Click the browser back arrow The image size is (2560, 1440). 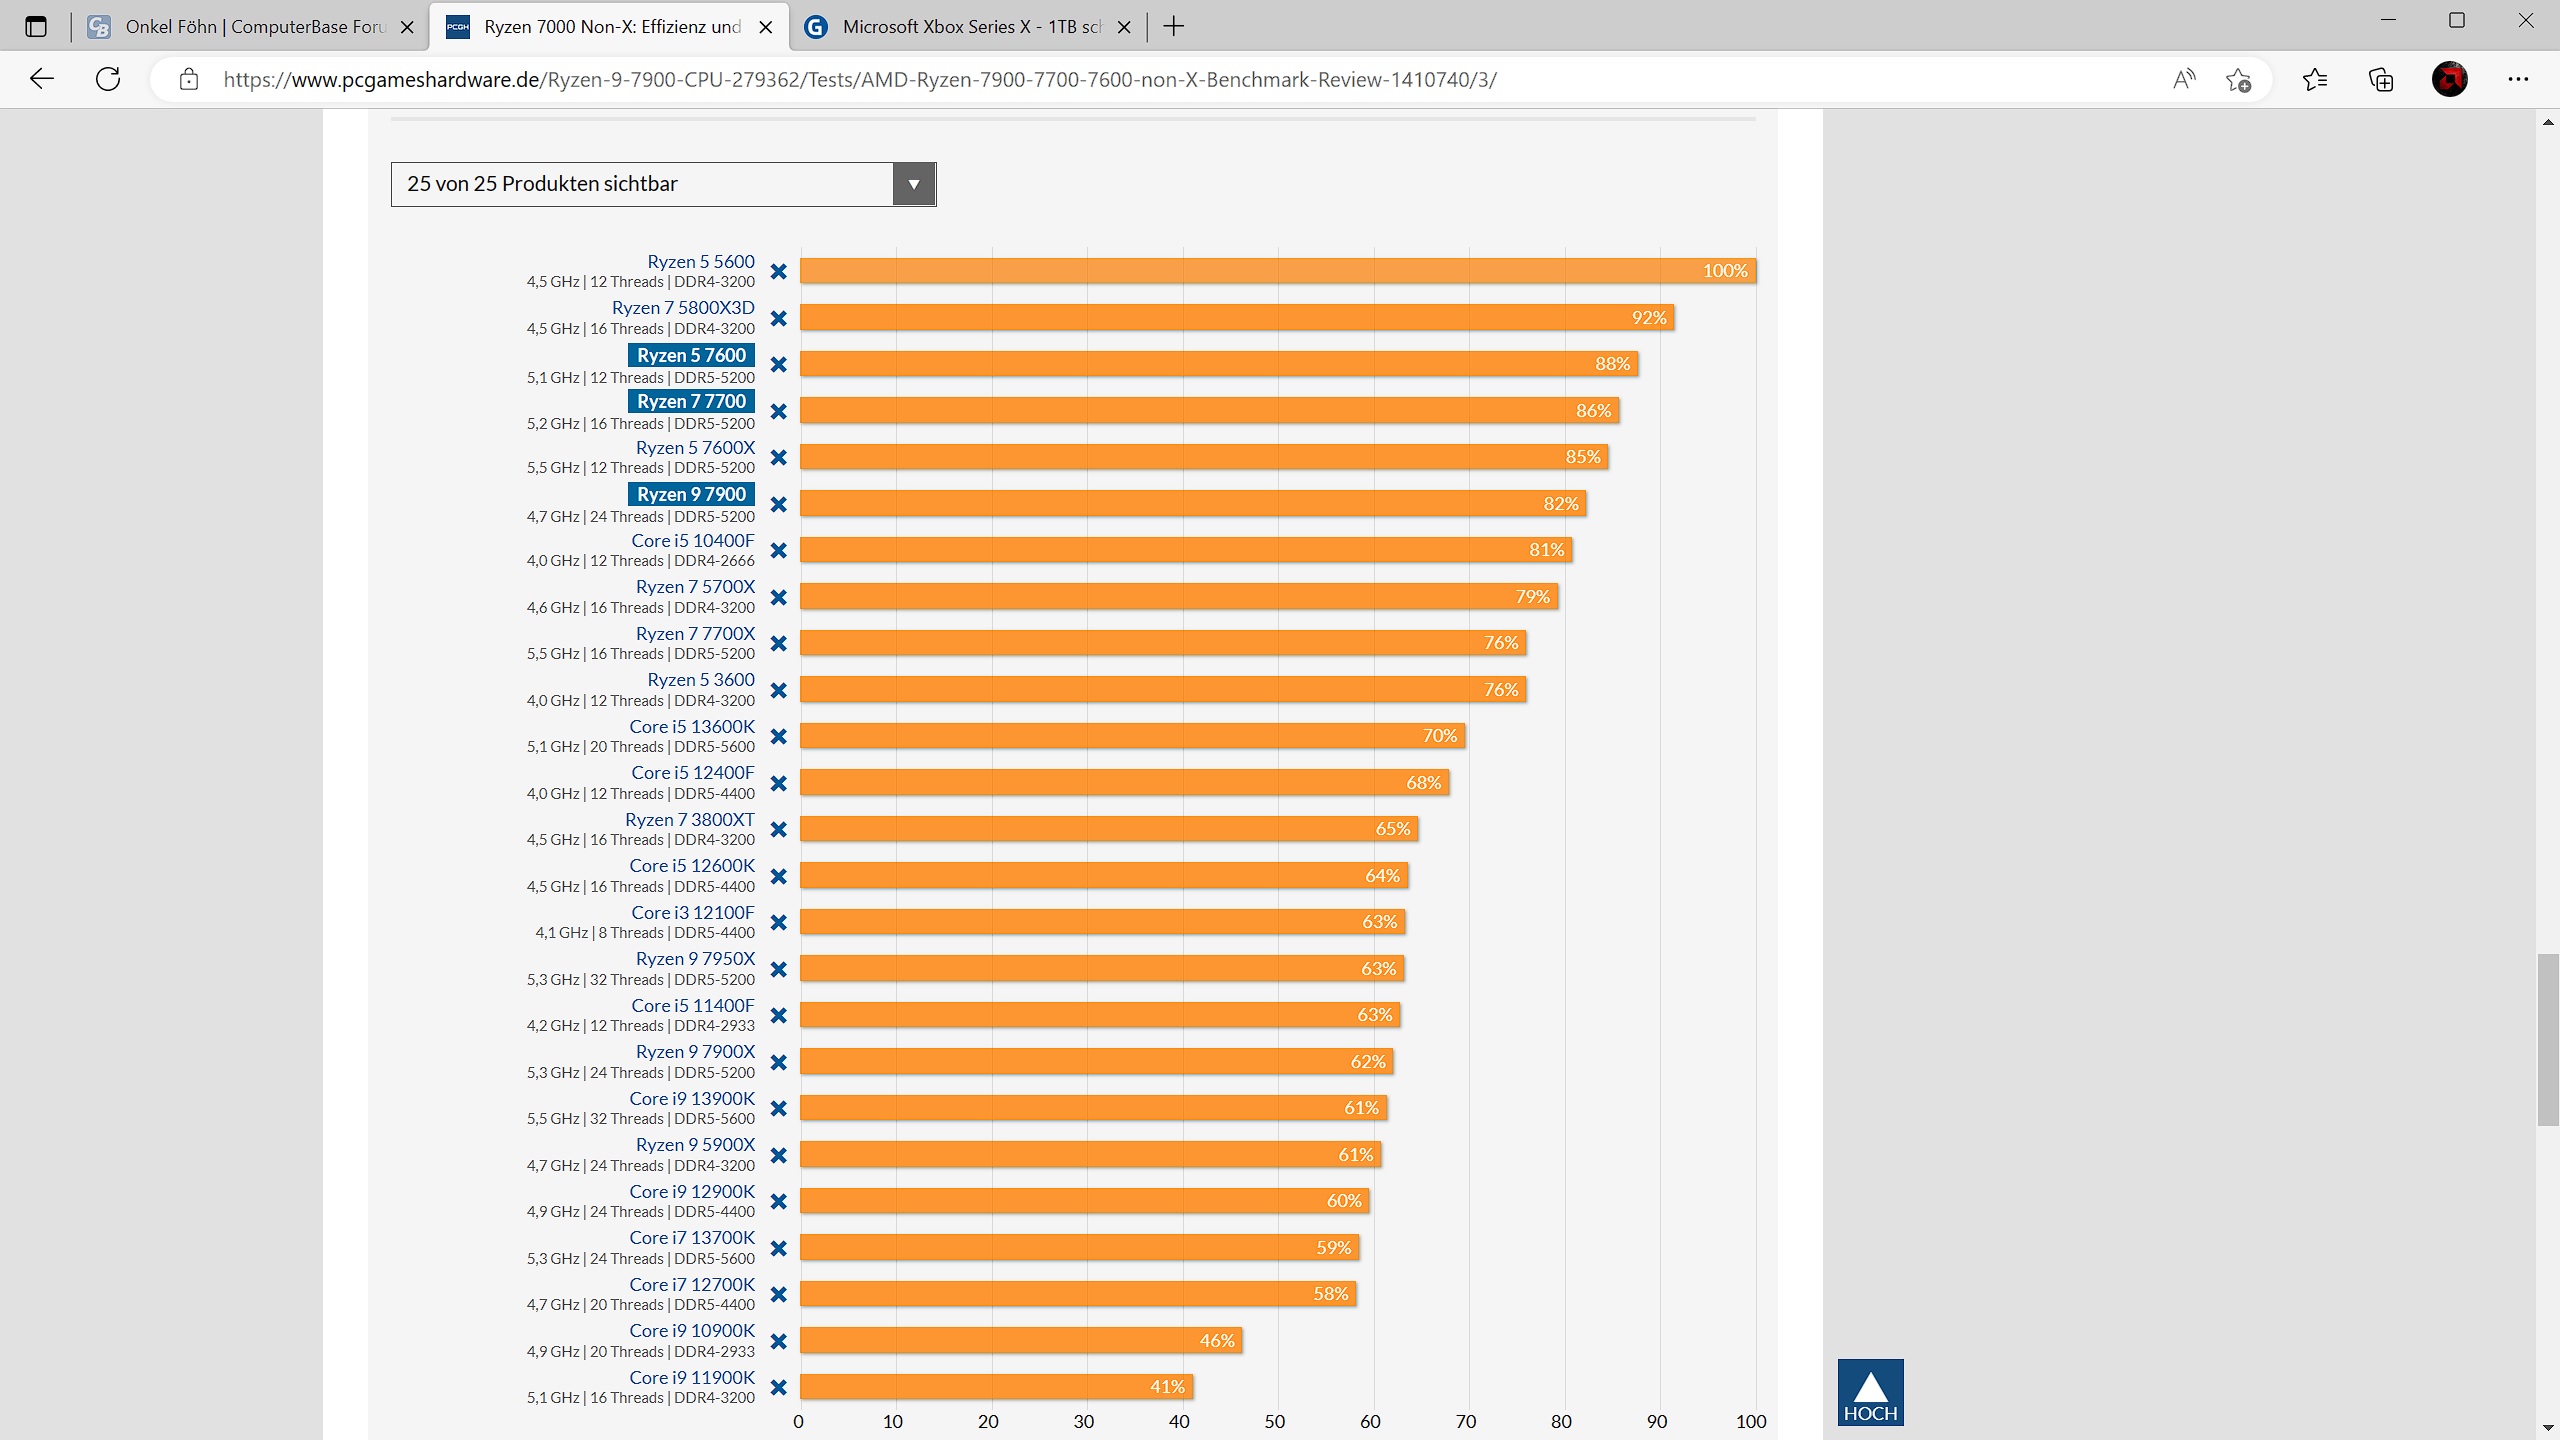click(x=41, y=79)
